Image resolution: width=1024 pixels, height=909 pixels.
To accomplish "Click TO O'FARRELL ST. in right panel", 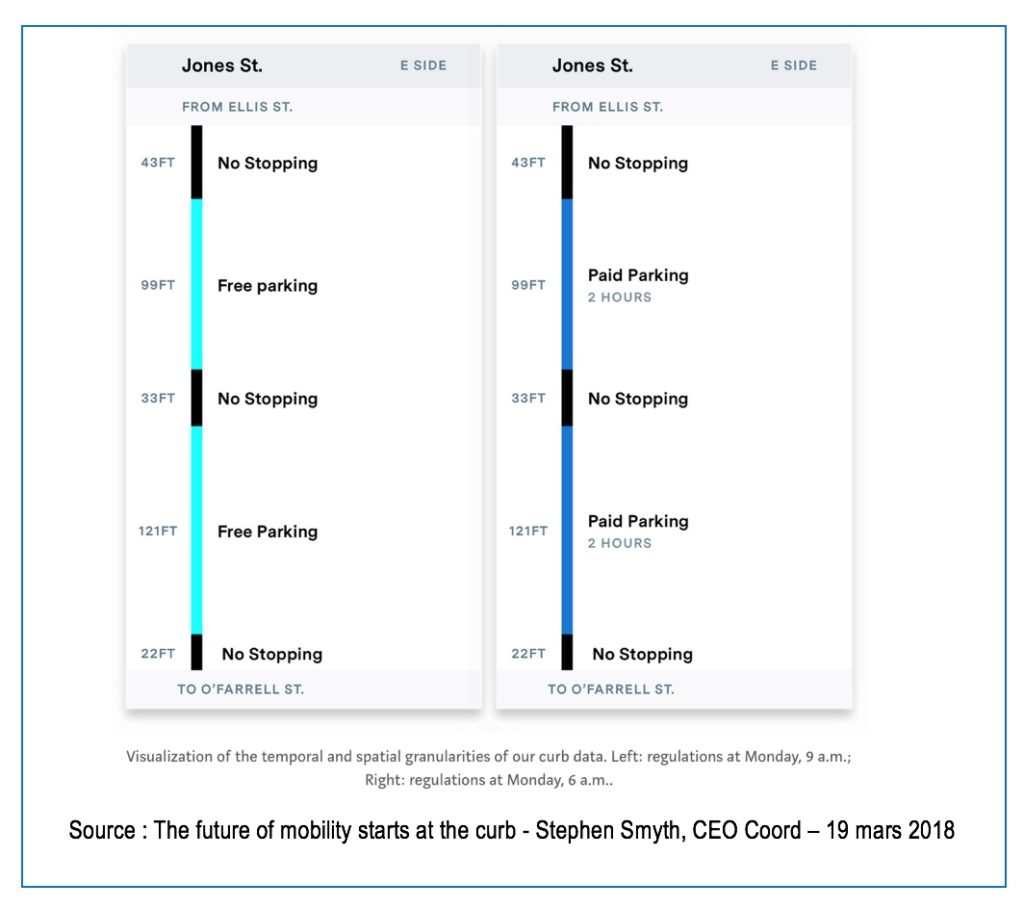I will [x=611, y=689].
